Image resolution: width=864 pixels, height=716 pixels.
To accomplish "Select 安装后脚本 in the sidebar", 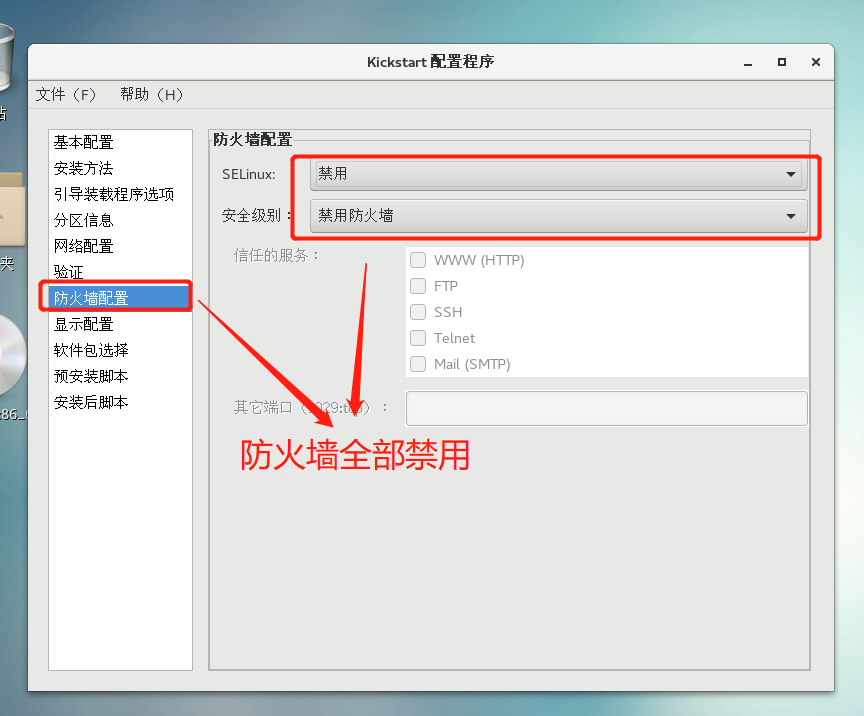I will click(120, 402).
